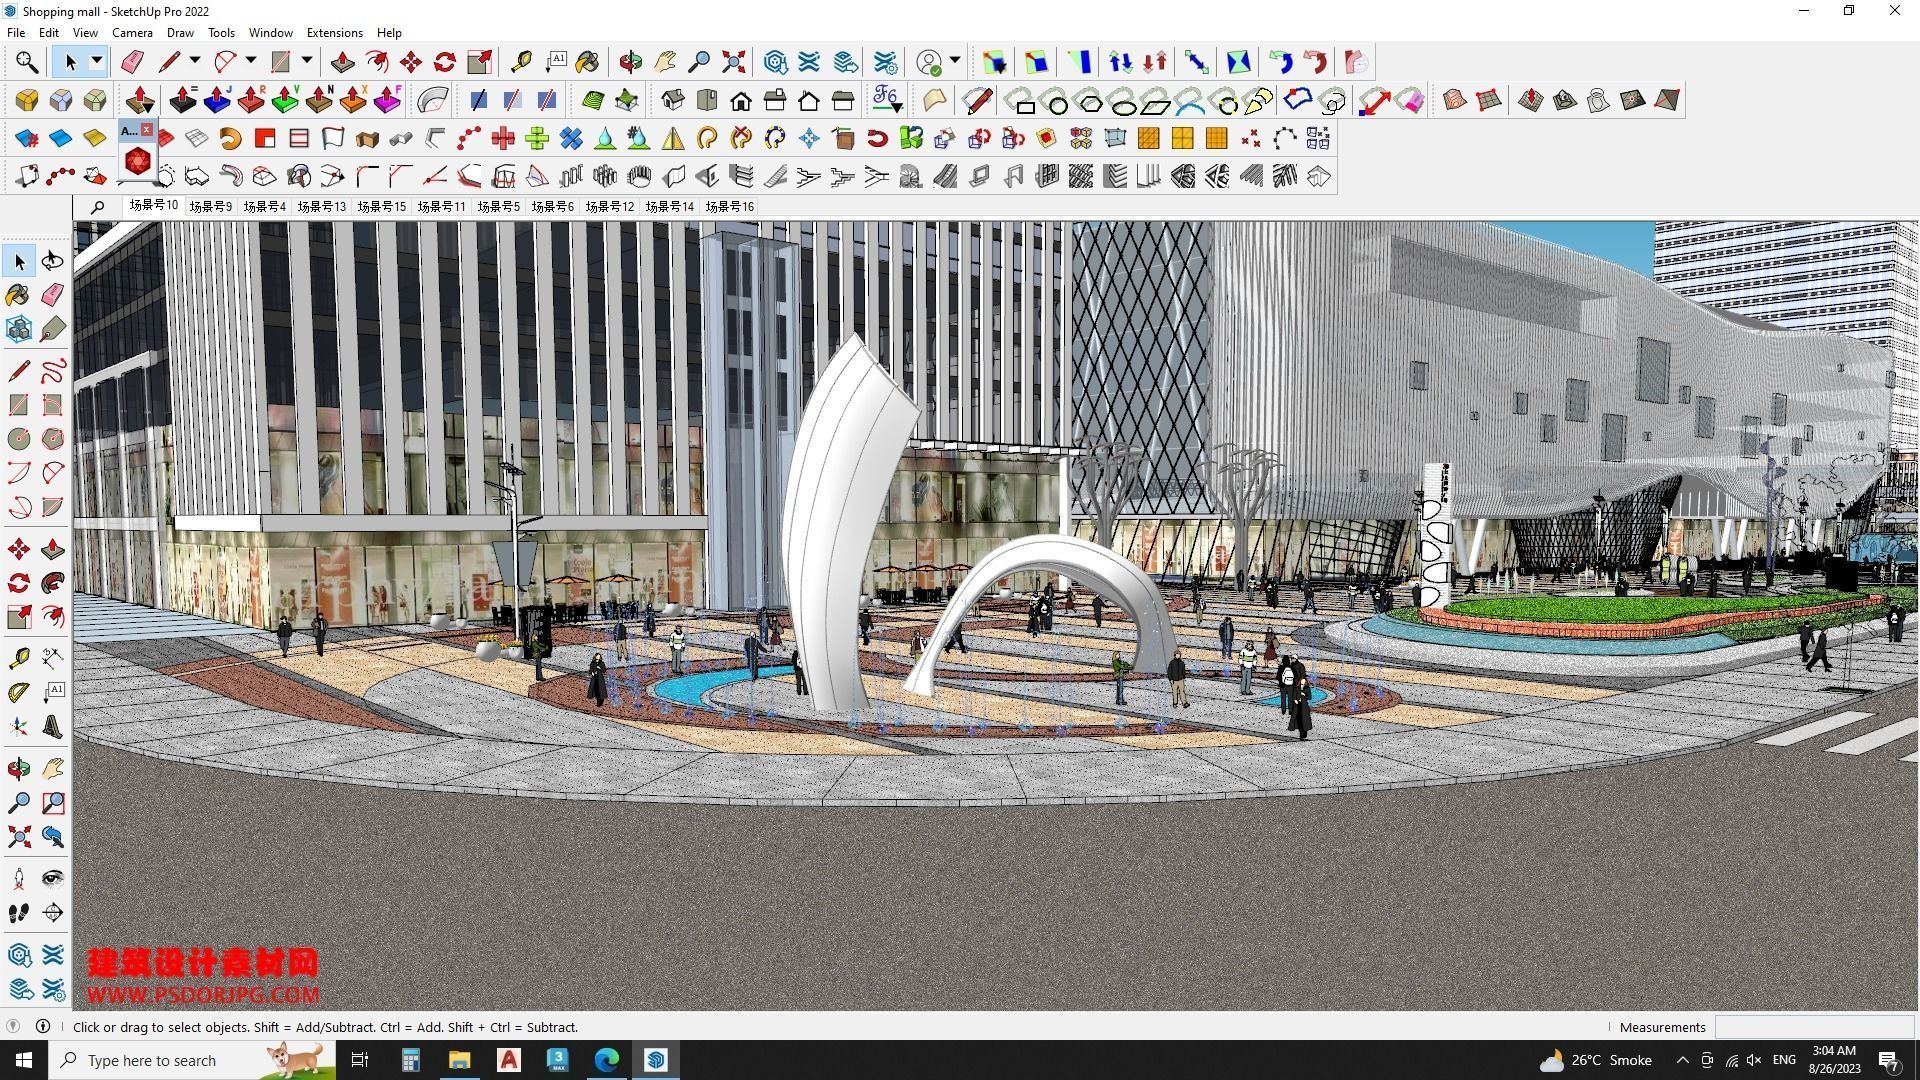Open the 3ds Max icon in taskbar
1920x1080 pixels.
coord(558,1060)
